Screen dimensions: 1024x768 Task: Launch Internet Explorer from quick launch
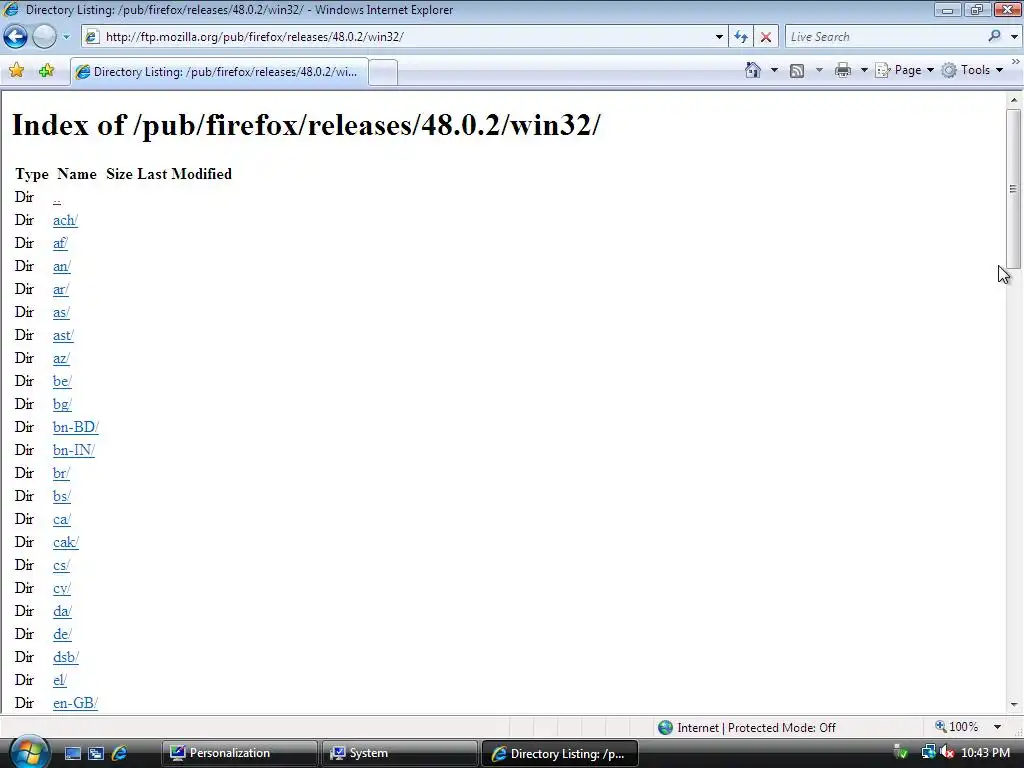[120, 754]
